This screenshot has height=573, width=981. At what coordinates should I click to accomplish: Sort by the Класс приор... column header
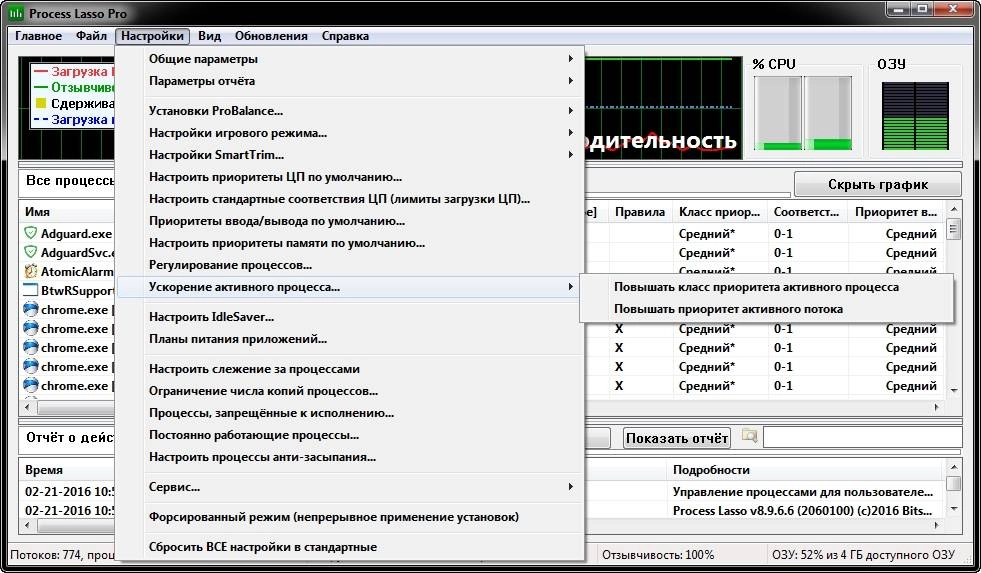719,212
